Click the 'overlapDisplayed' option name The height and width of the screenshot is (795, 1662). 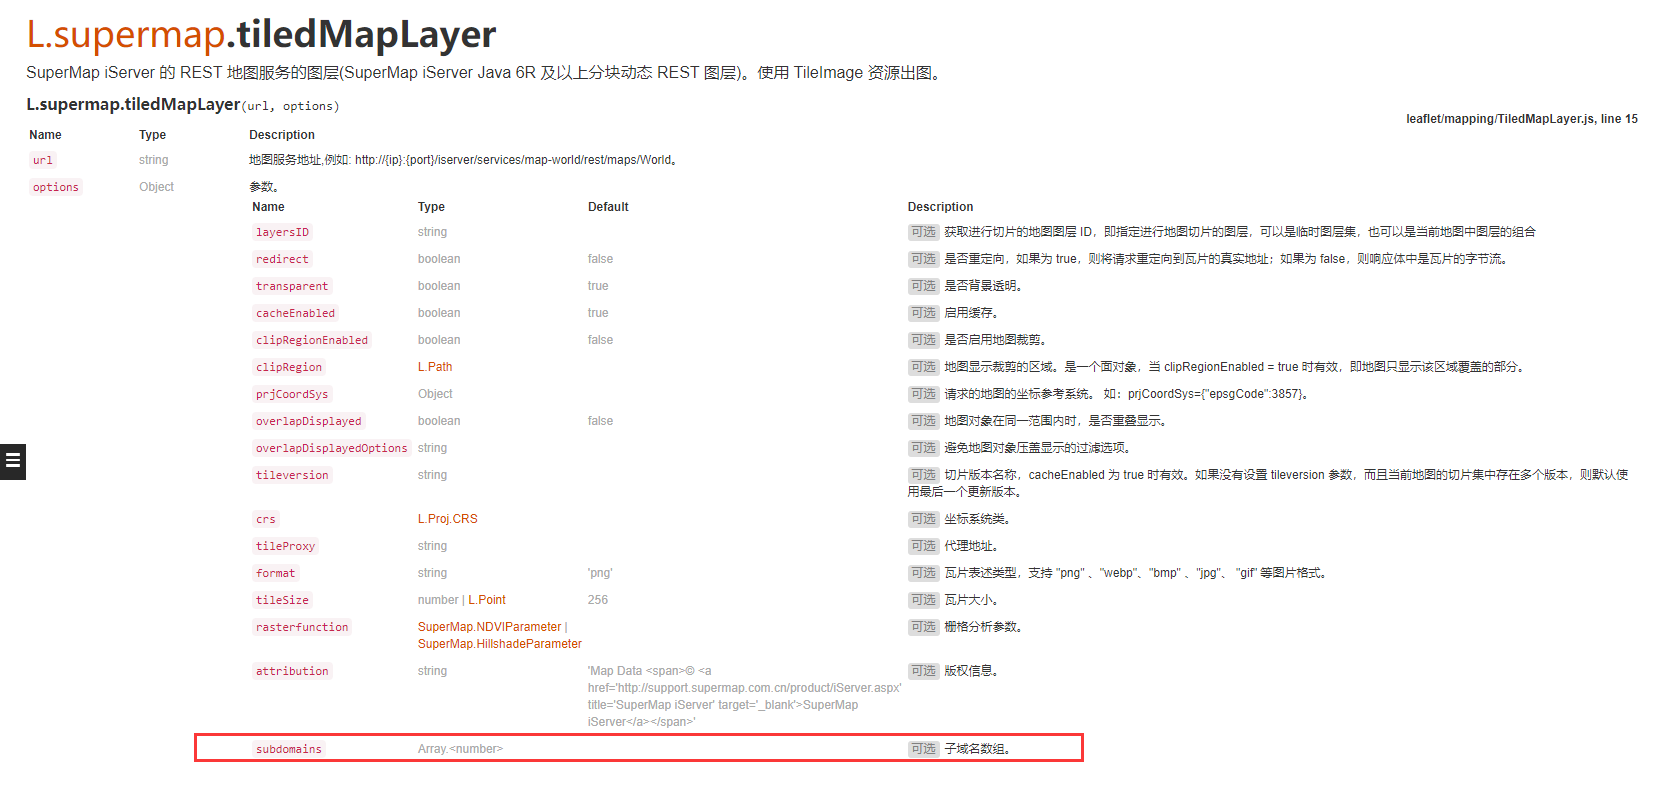click(x=309, y=421)
